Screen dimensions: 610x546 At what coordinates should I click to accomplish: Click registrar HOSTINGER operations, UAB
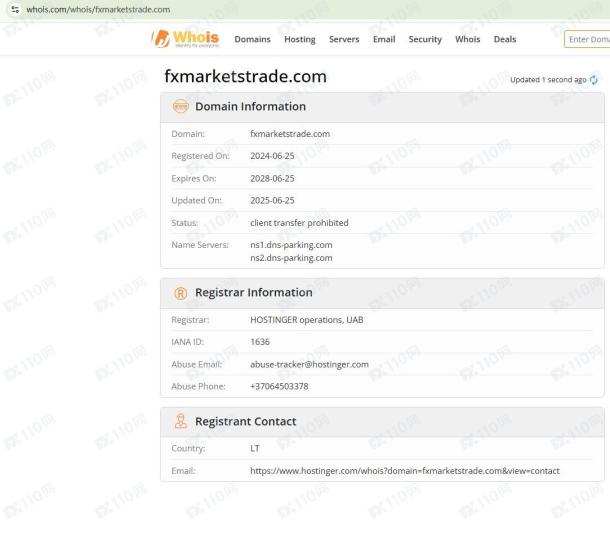pyautogui.click(x=307, y=320)
